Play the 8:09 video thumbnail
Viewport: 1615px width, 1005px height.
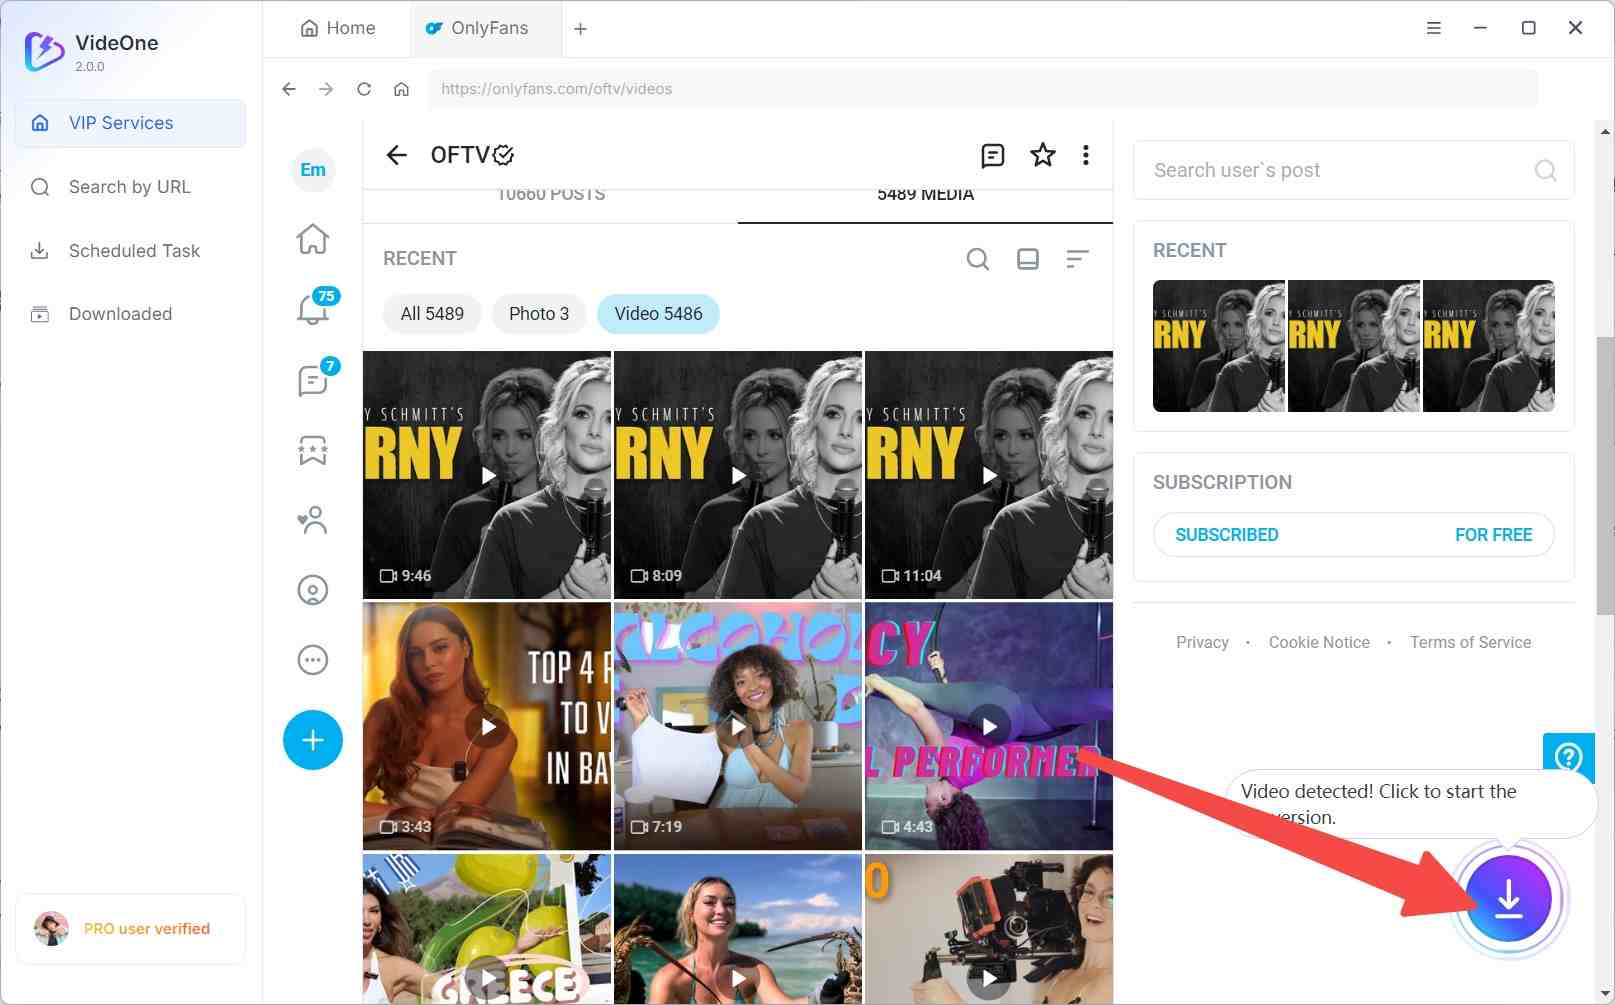[738, 475]
